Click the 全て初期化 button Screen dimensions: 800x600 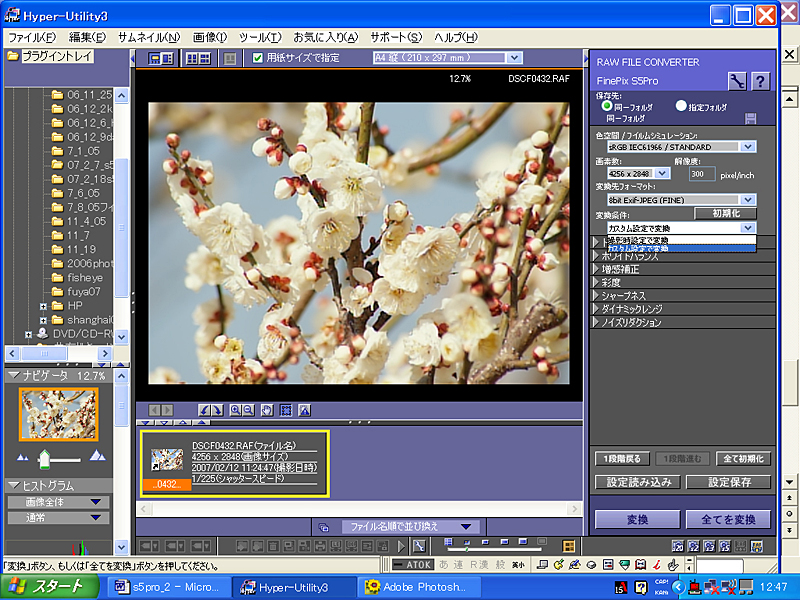[743, 459]
